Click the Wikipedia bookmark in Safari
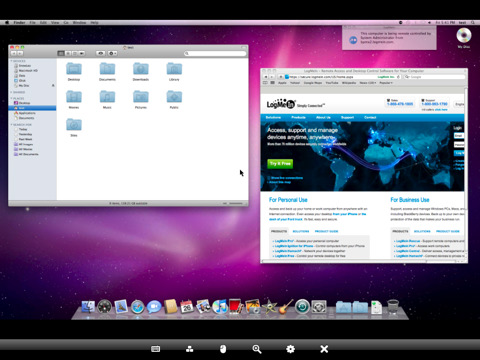The height and width of the screenshot is (360, 480). pos(349,83)
